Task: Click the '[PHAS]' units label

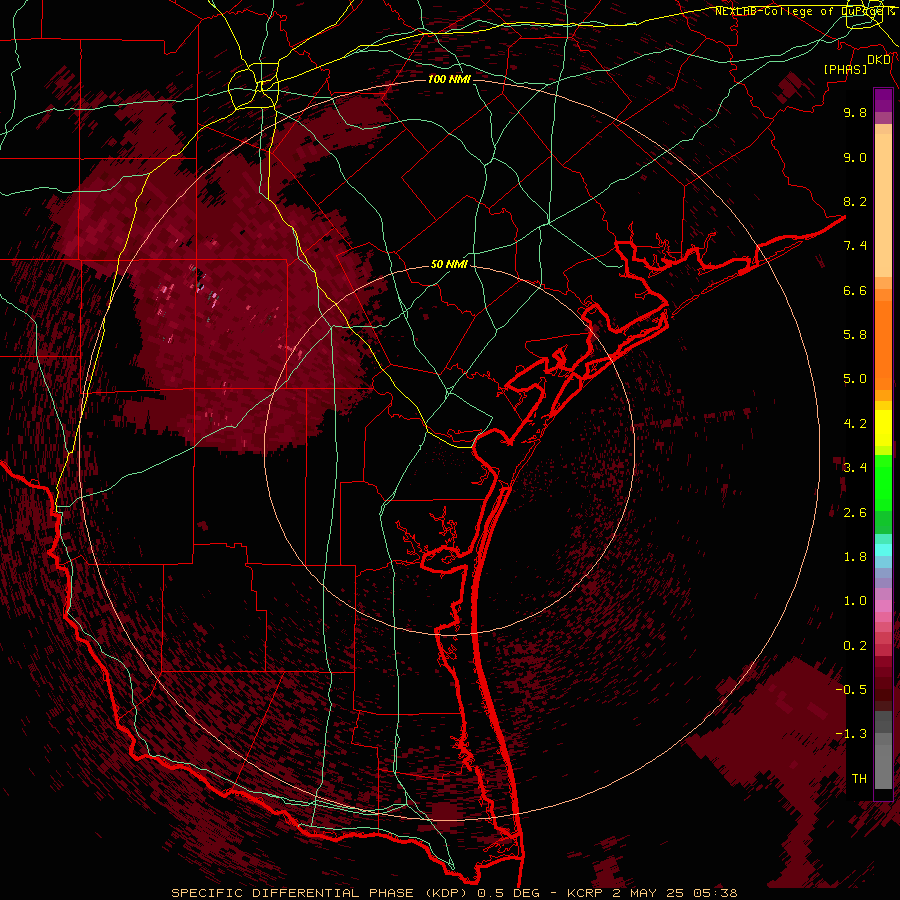Action: pyautogui.click(x=845, y=70)
